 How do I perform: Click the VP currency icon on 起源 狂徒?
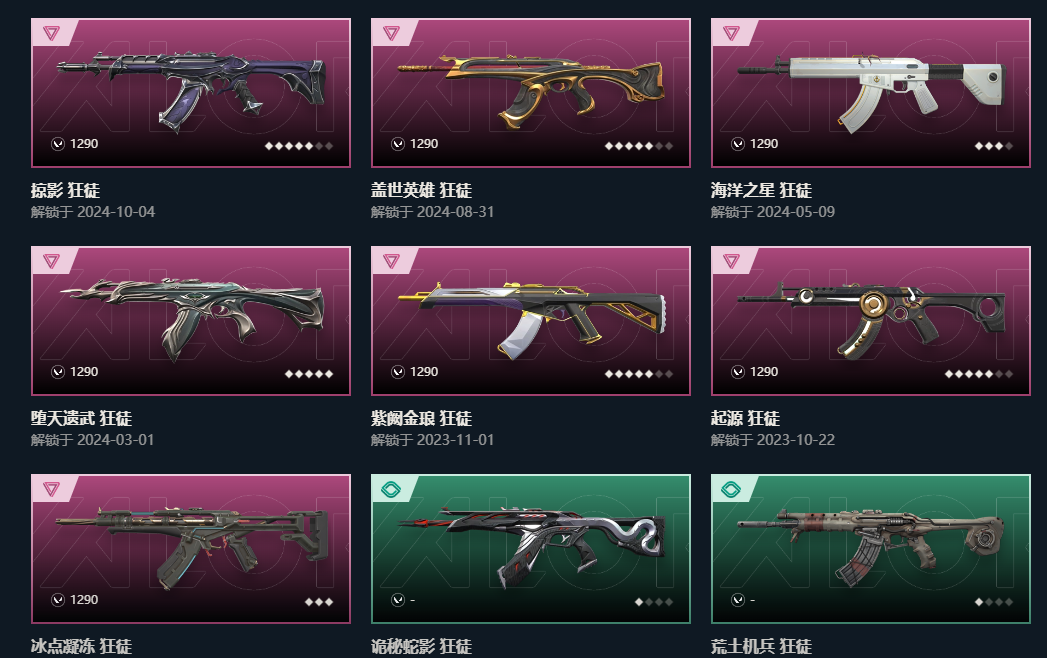(738, 372)
